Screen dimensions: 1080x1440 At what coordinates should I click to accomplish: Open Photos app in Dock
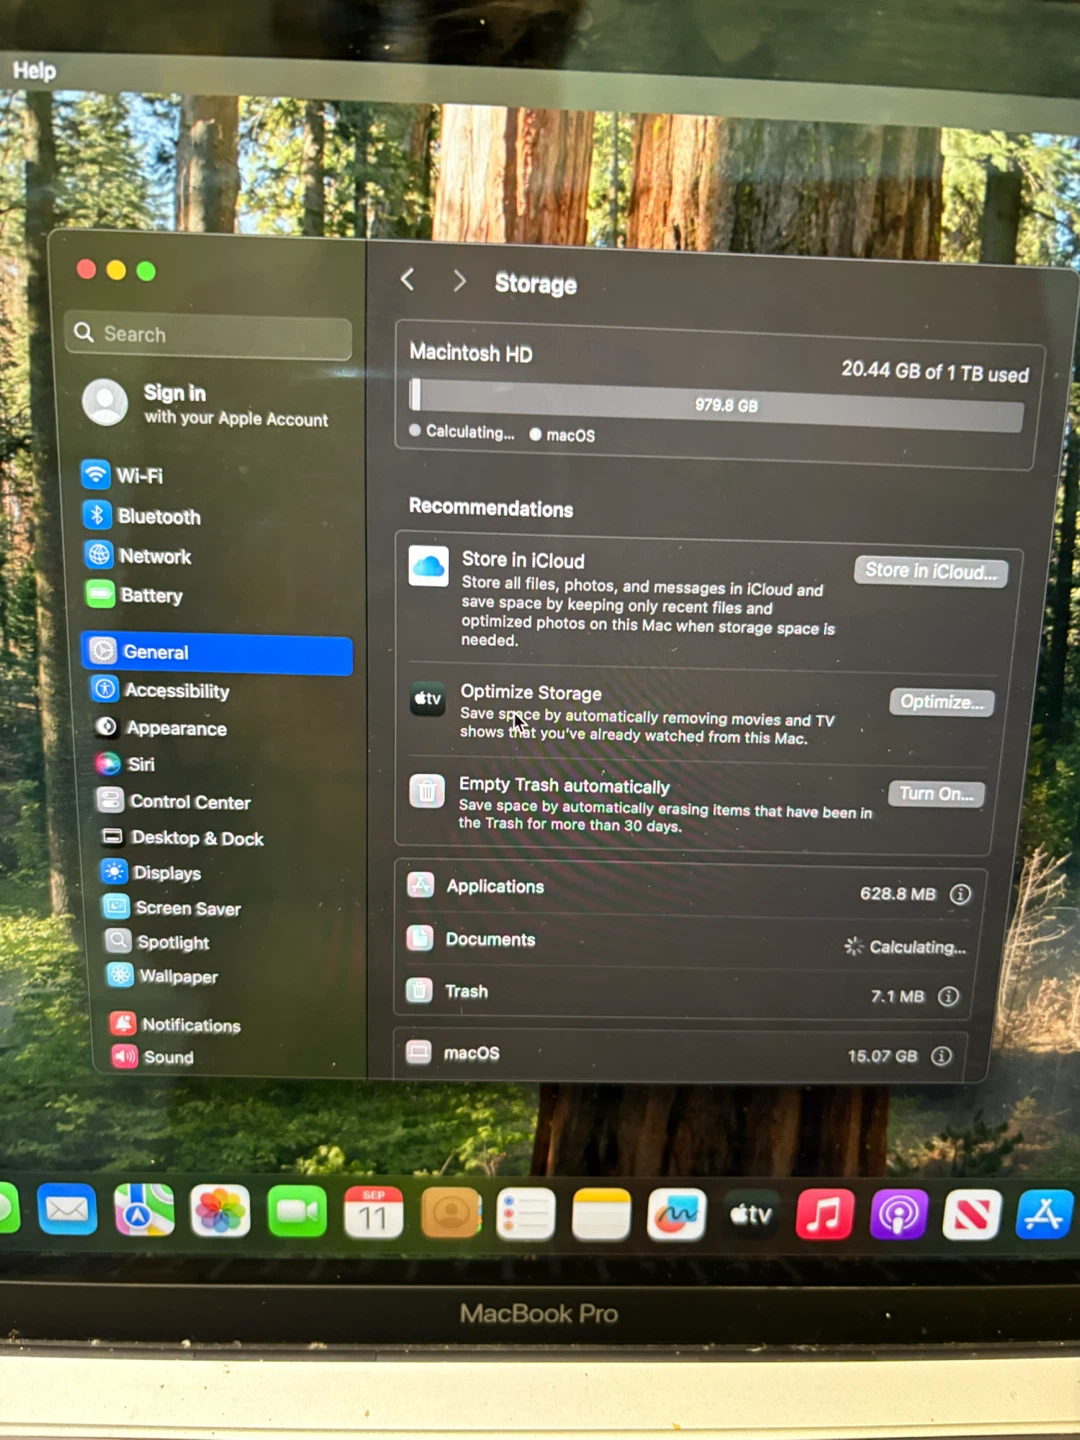(x=220, y=1211)
